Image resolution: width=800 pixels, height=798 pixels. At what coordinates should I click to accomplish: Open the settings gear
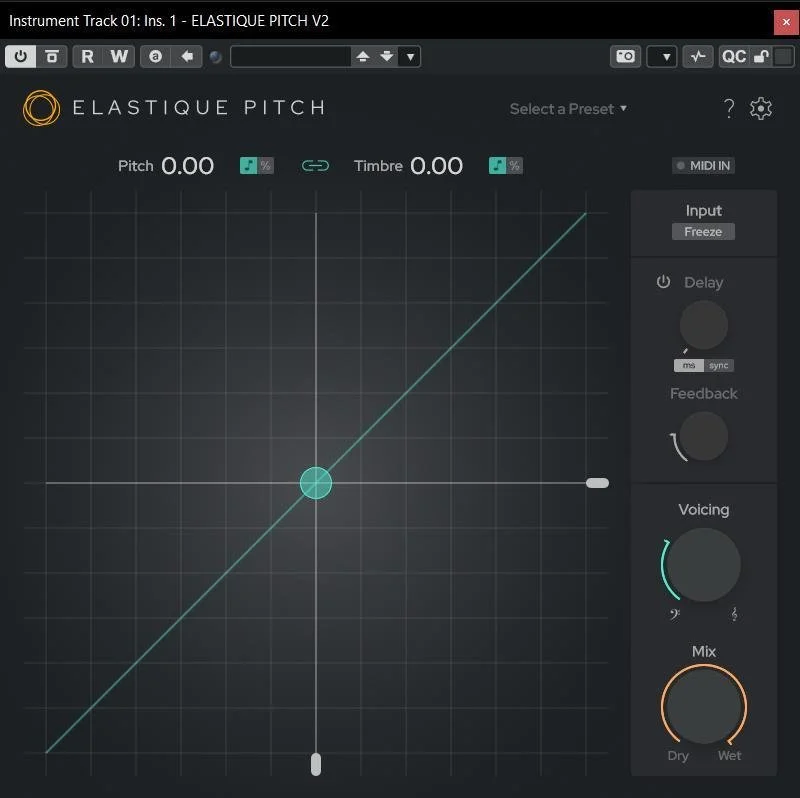point(761,108)
